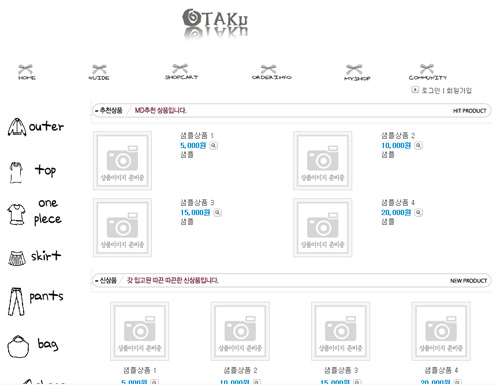Image resolution: width=500 pixels, height=385 pixels.
Task: Open COMMUNITY navigation item
Action: (428, 72)
